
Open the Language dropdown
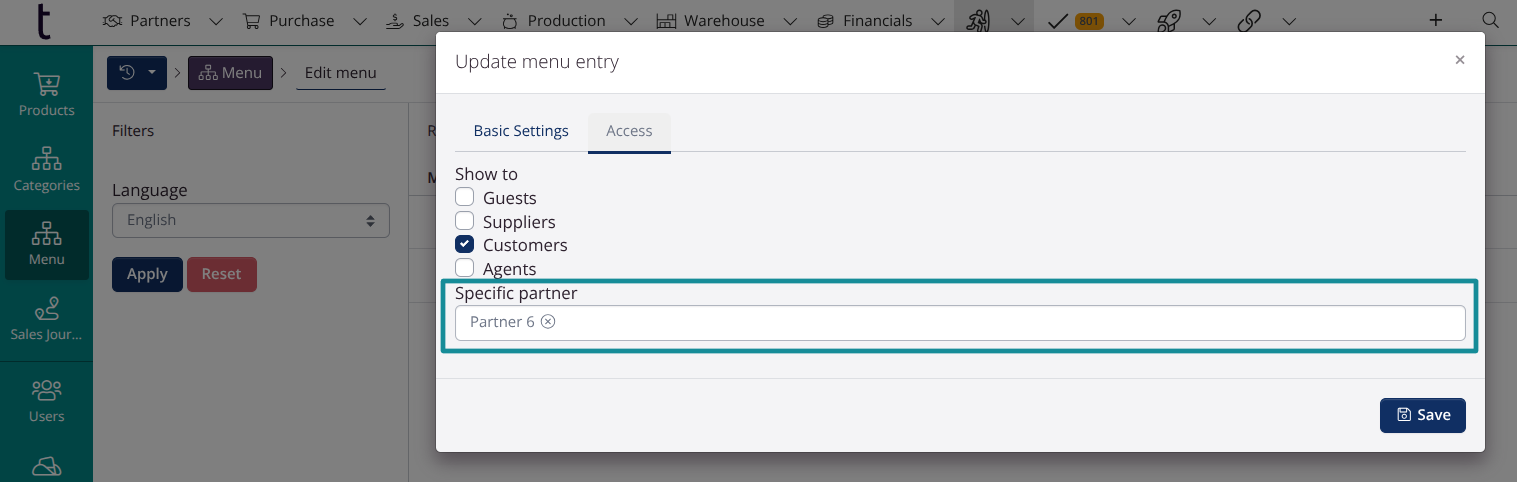pos(250,221)
